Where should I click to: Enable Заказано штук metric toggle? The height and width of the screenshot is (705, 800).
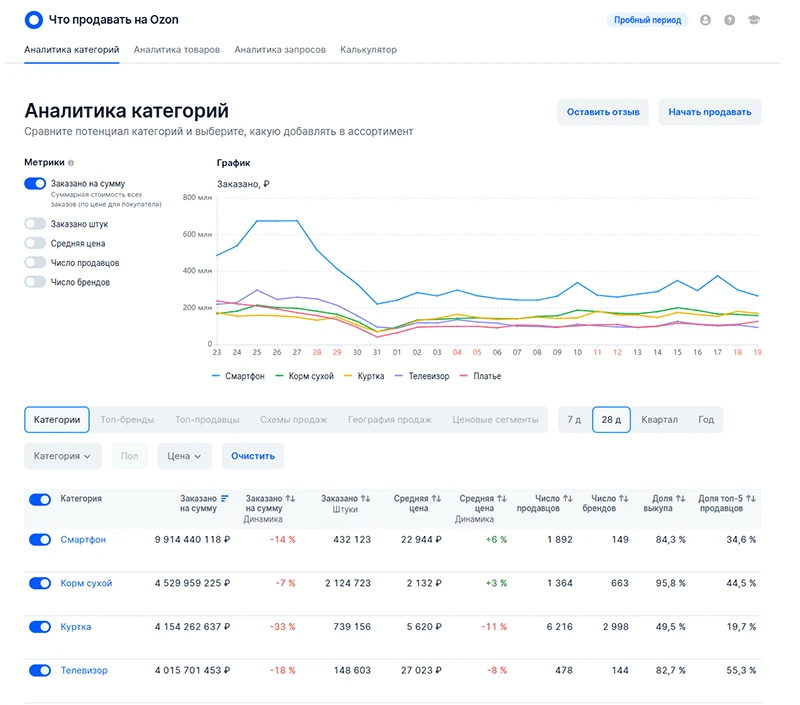tap(35, 223)
